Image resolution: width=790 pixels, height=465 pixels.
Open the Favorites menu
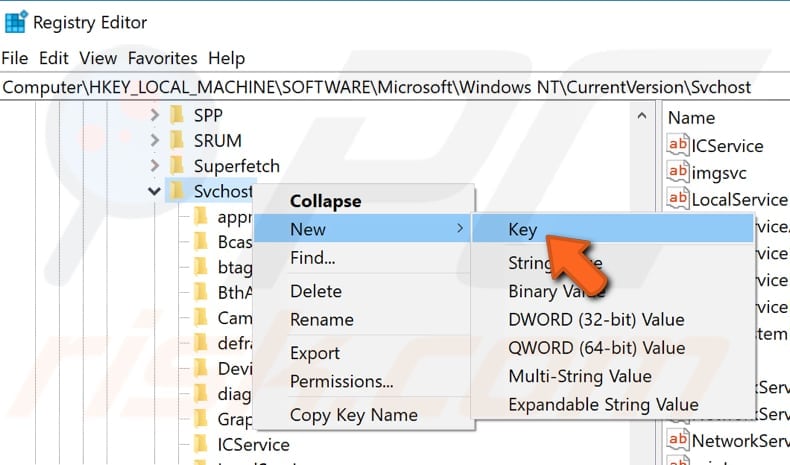point(162,58)
